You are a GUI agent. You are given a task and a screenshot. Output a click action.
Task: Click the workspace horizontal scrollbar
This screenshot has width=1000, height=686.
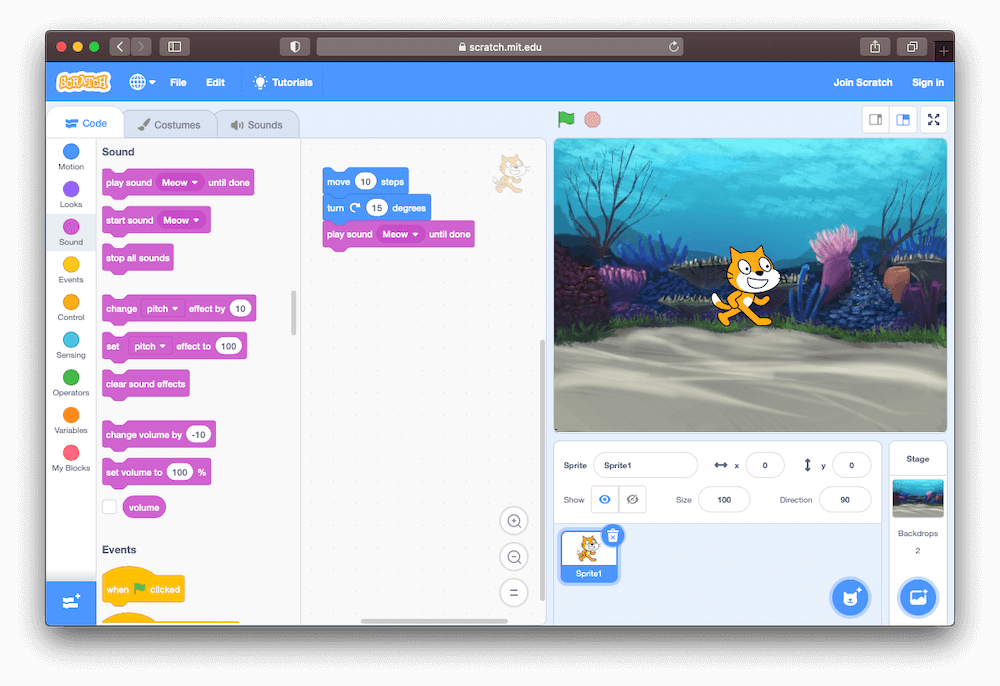[x=434, y=621]
